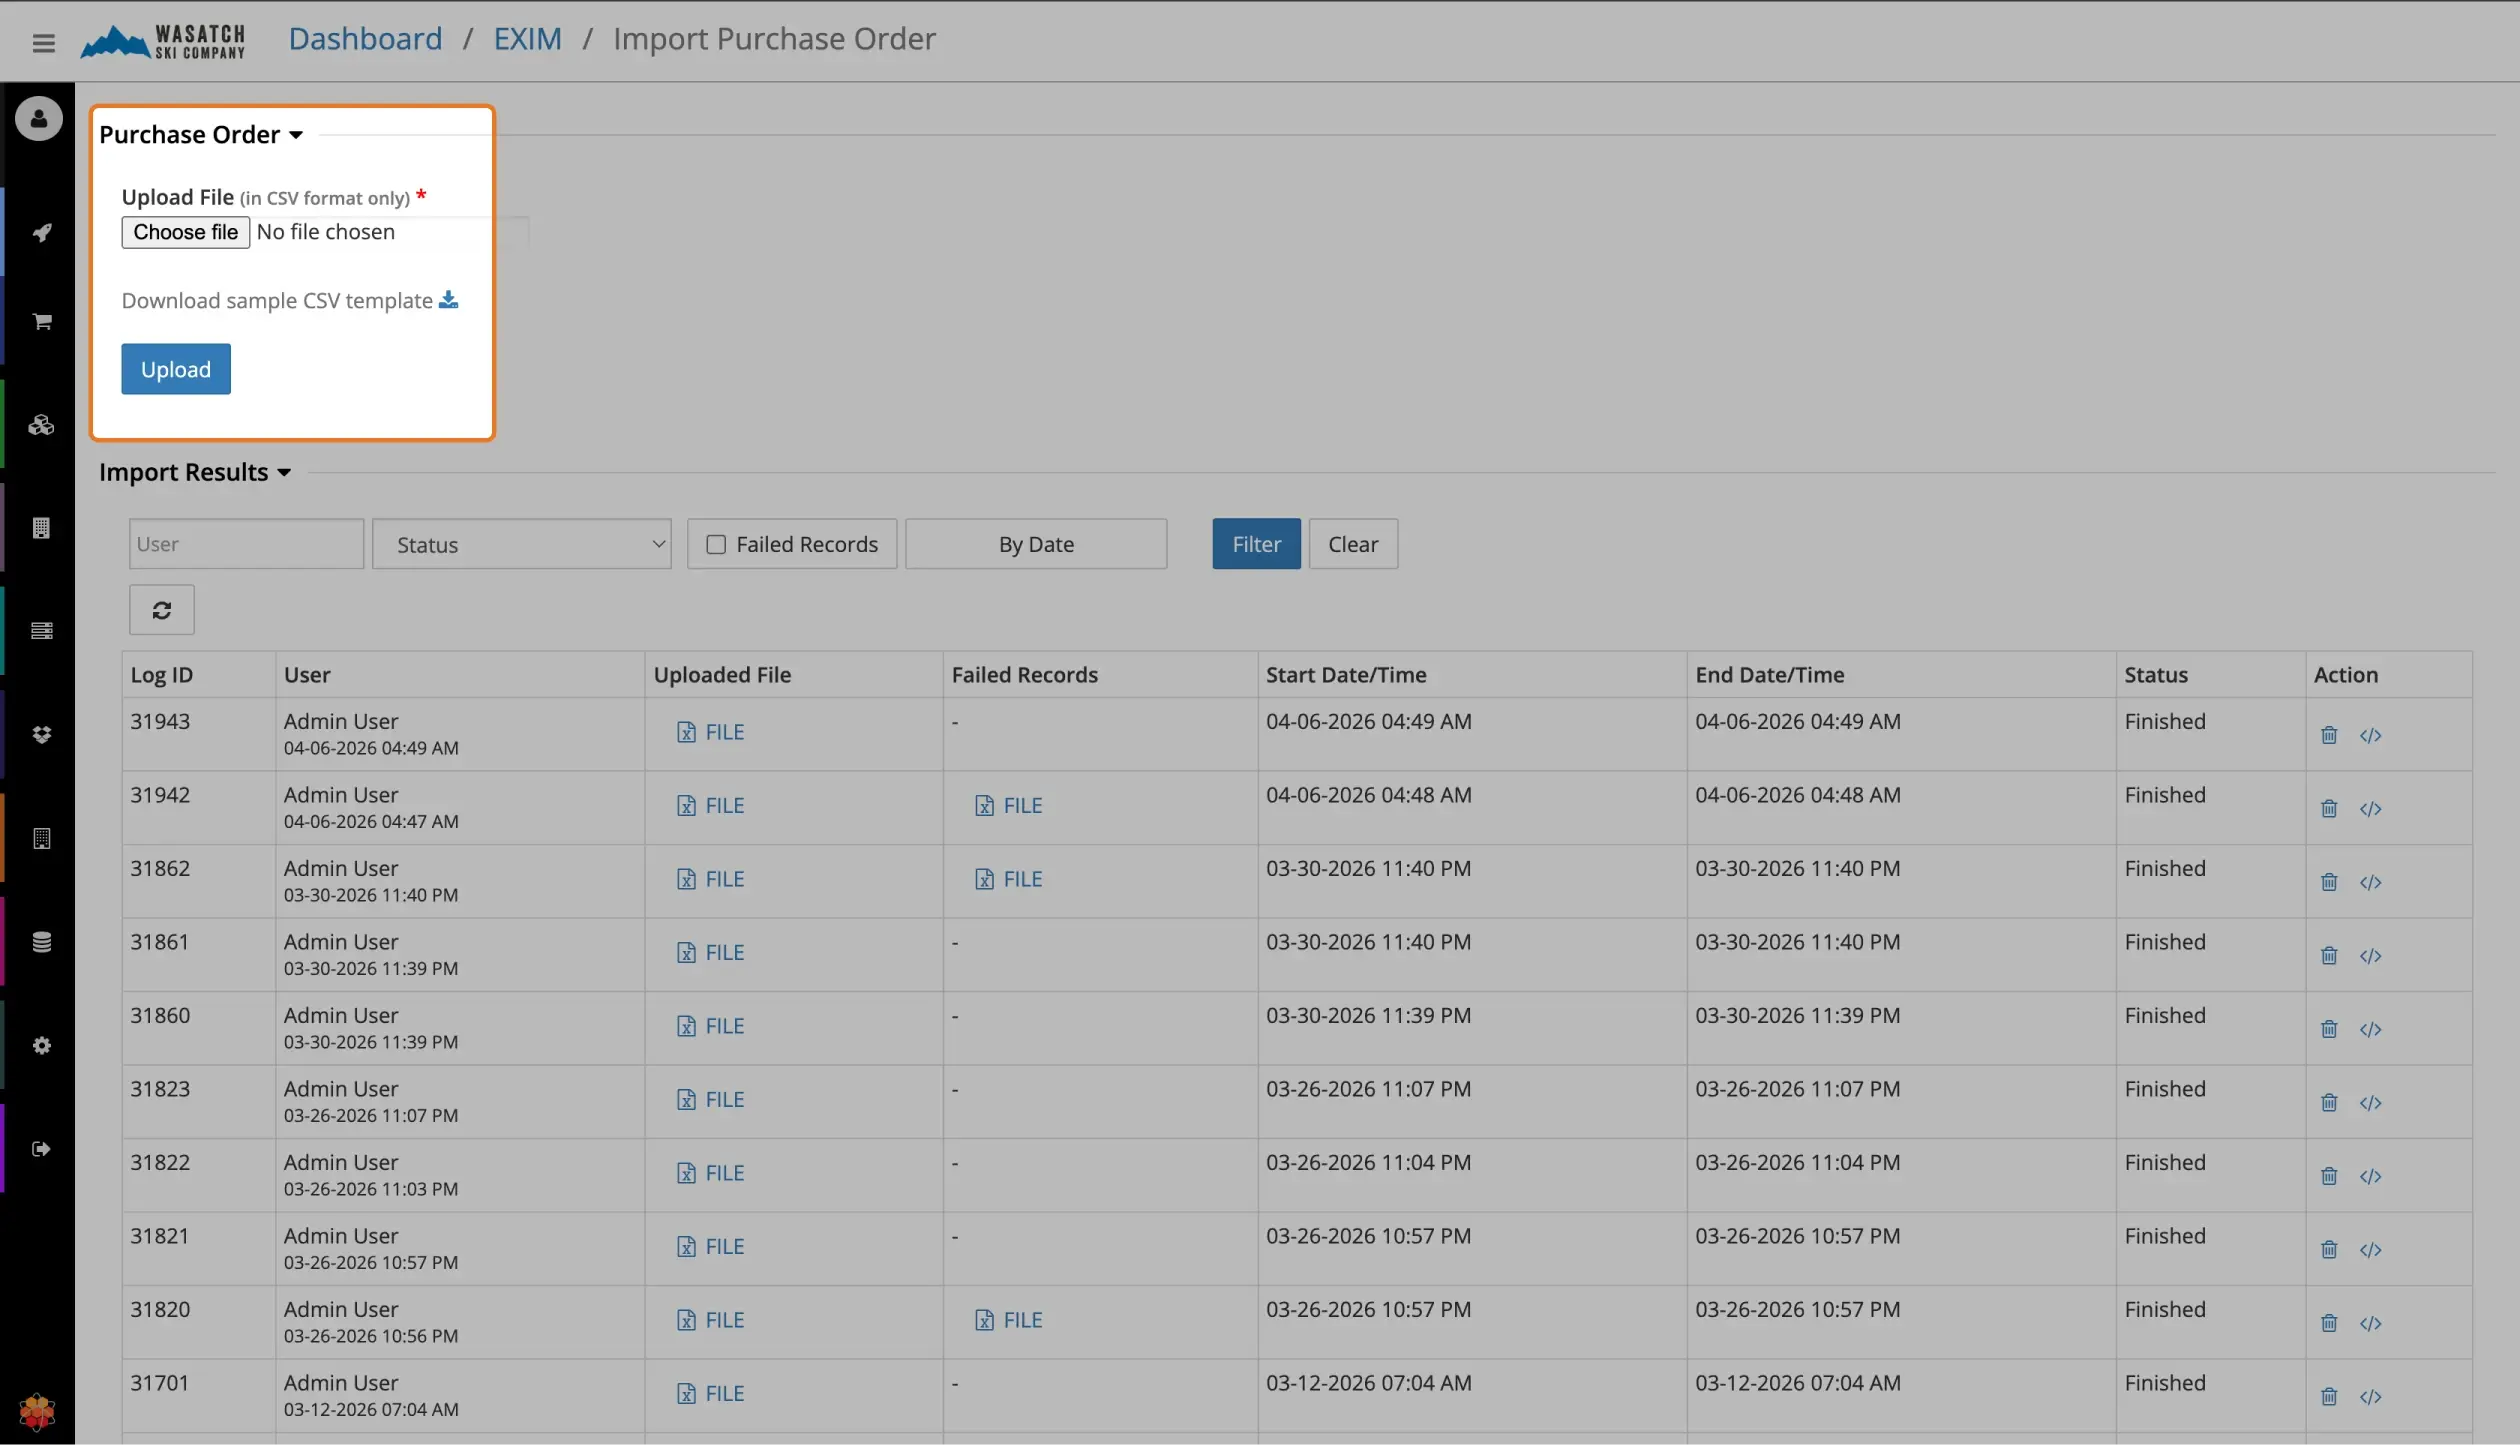Open the shopping cart sidebar icon
Image resolution: width=2520 pixels, height=1445 pixels.
(x=41, y=321)
